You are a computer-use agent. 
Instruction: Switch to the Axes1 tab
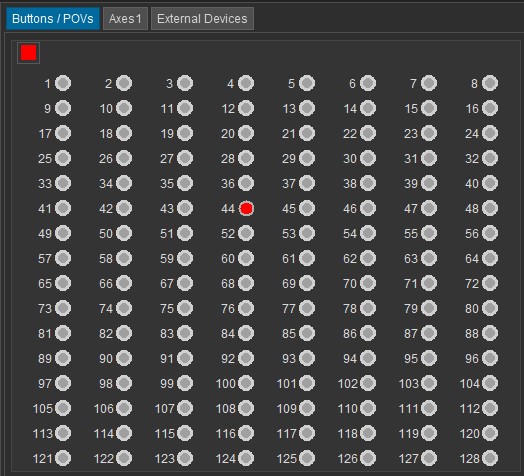tap(125, 19)
